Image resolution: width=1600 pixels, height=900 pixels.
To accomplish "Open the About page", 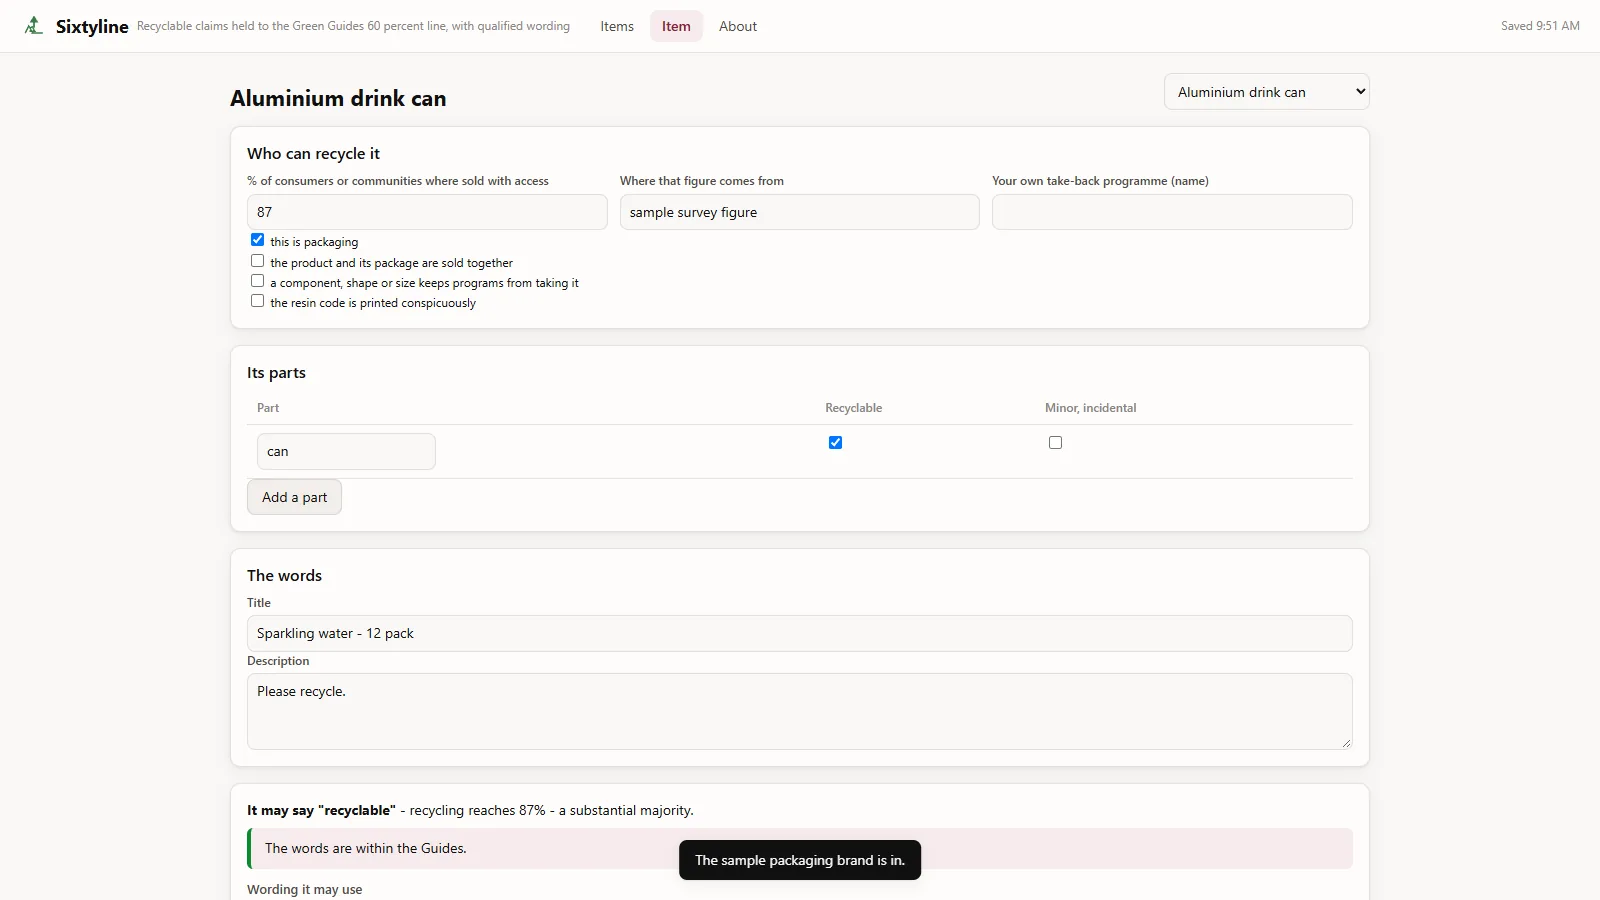I will click(x=738, y=26).
